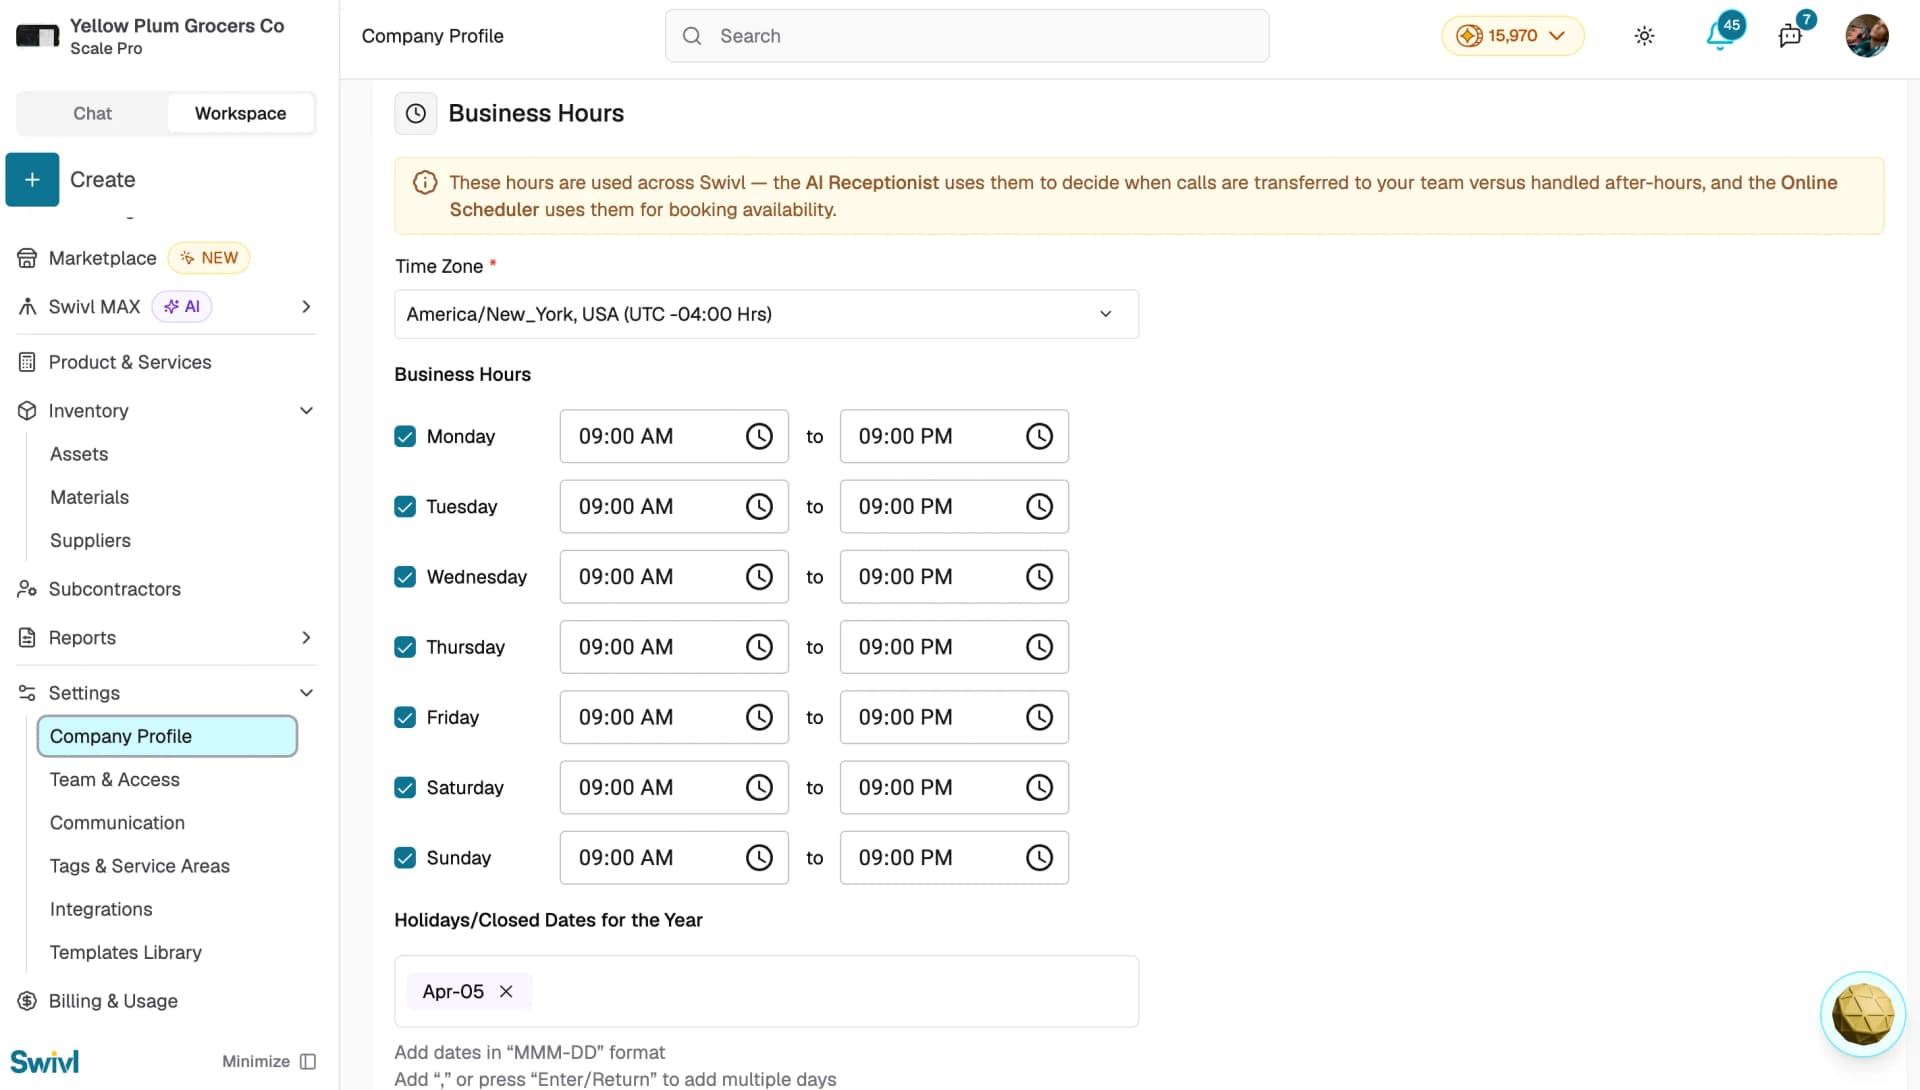Screen dimensions: 1920x1090
Task: Click the Sunday 09:00 PM end time field
Action: coord(954,857)
